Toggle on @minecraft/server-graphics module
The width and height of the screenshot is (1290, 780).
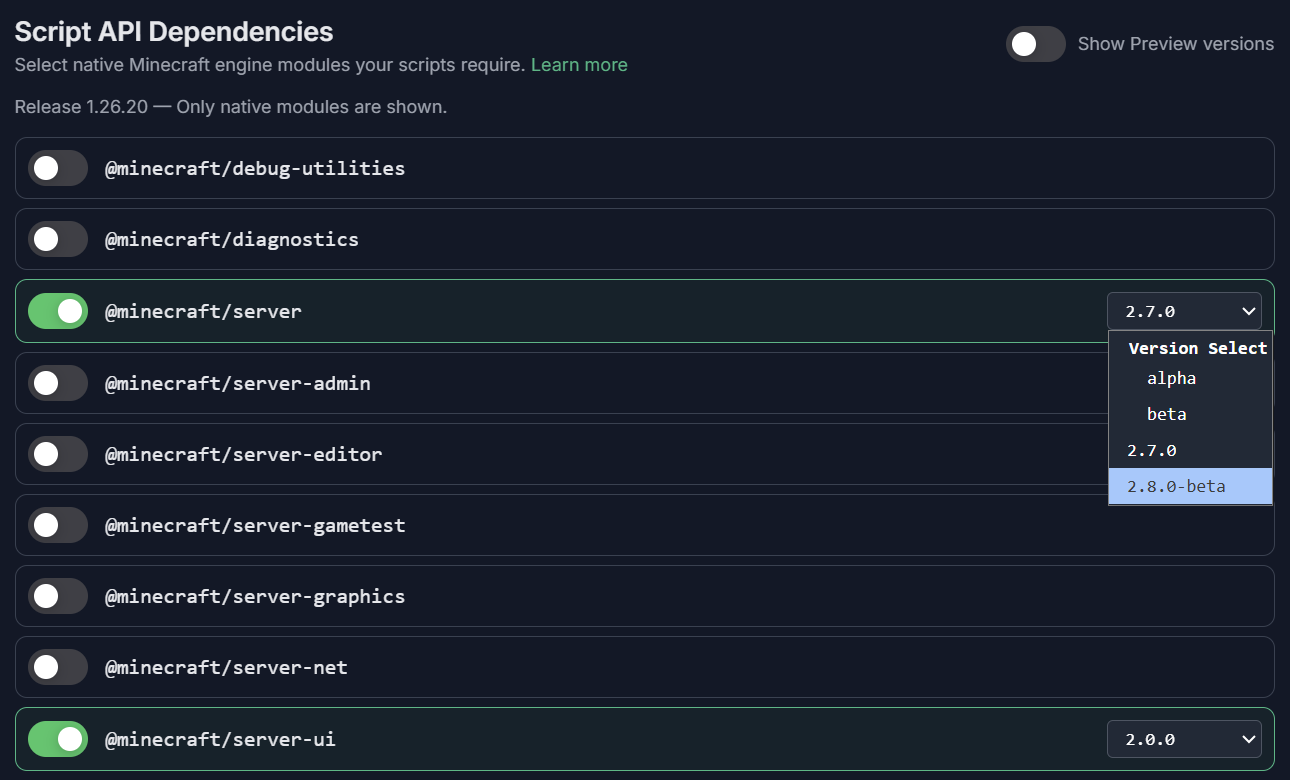click(x=58, y=596)
